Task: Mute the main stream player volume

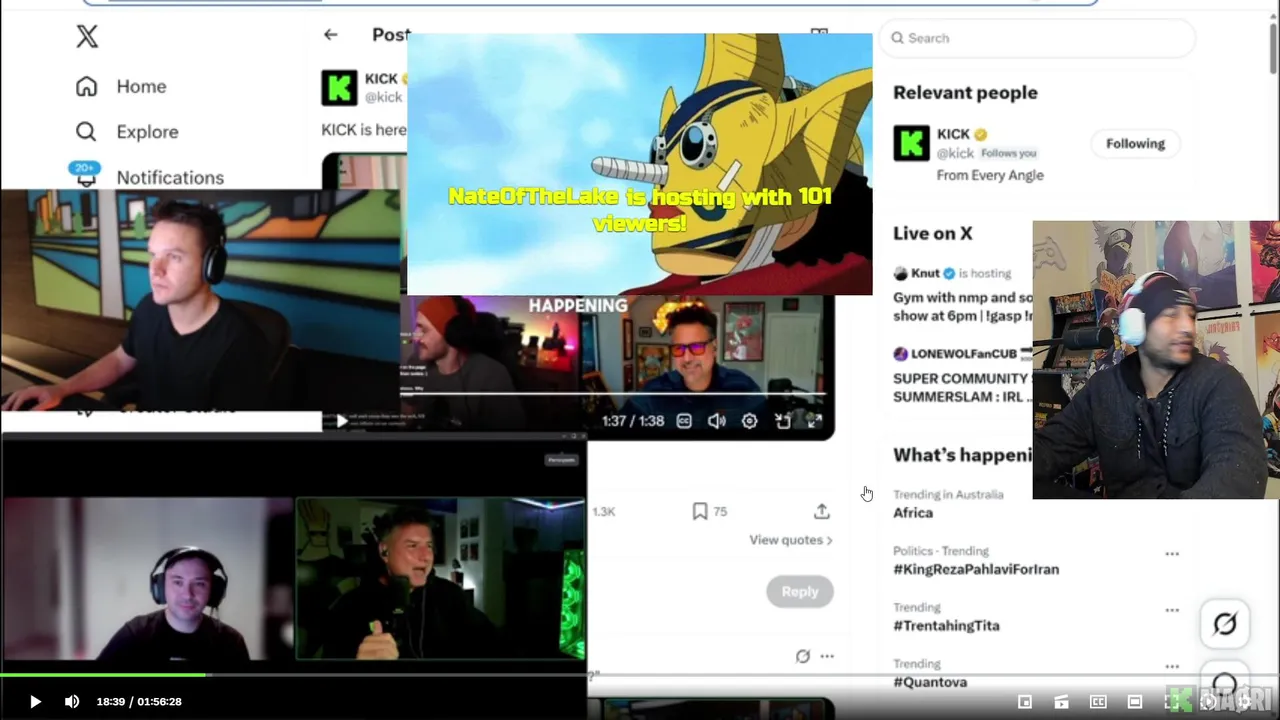Action: [x=72, y=701]
